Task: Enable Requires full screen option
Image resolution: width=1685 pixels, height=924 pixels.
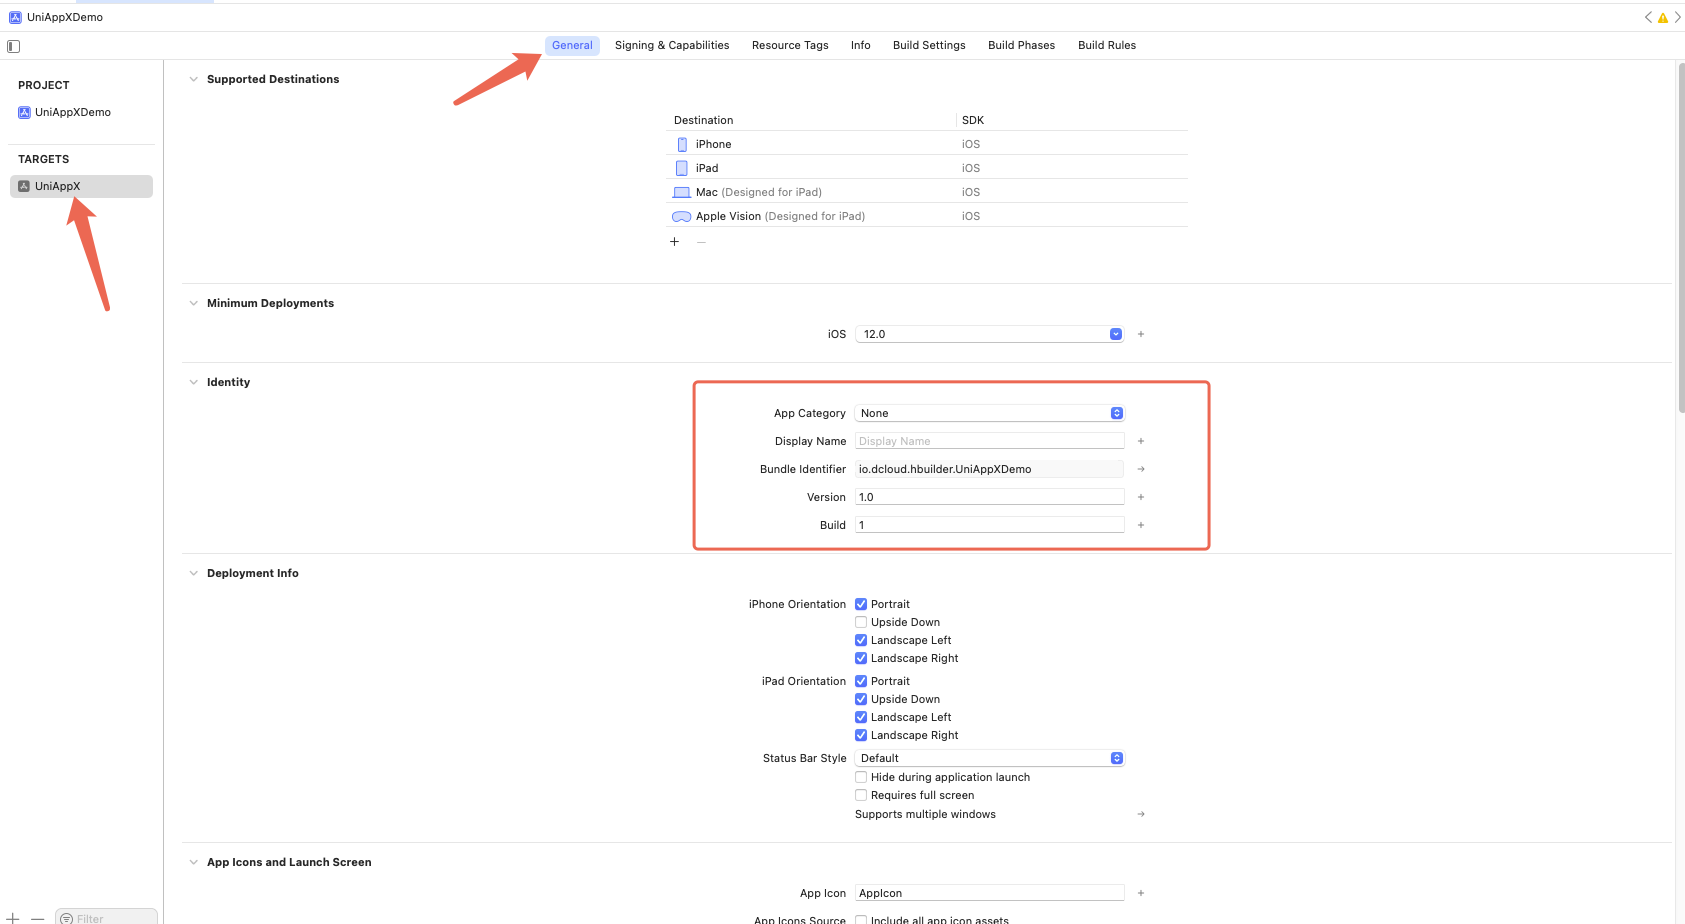Action: (x=861, y=795)
